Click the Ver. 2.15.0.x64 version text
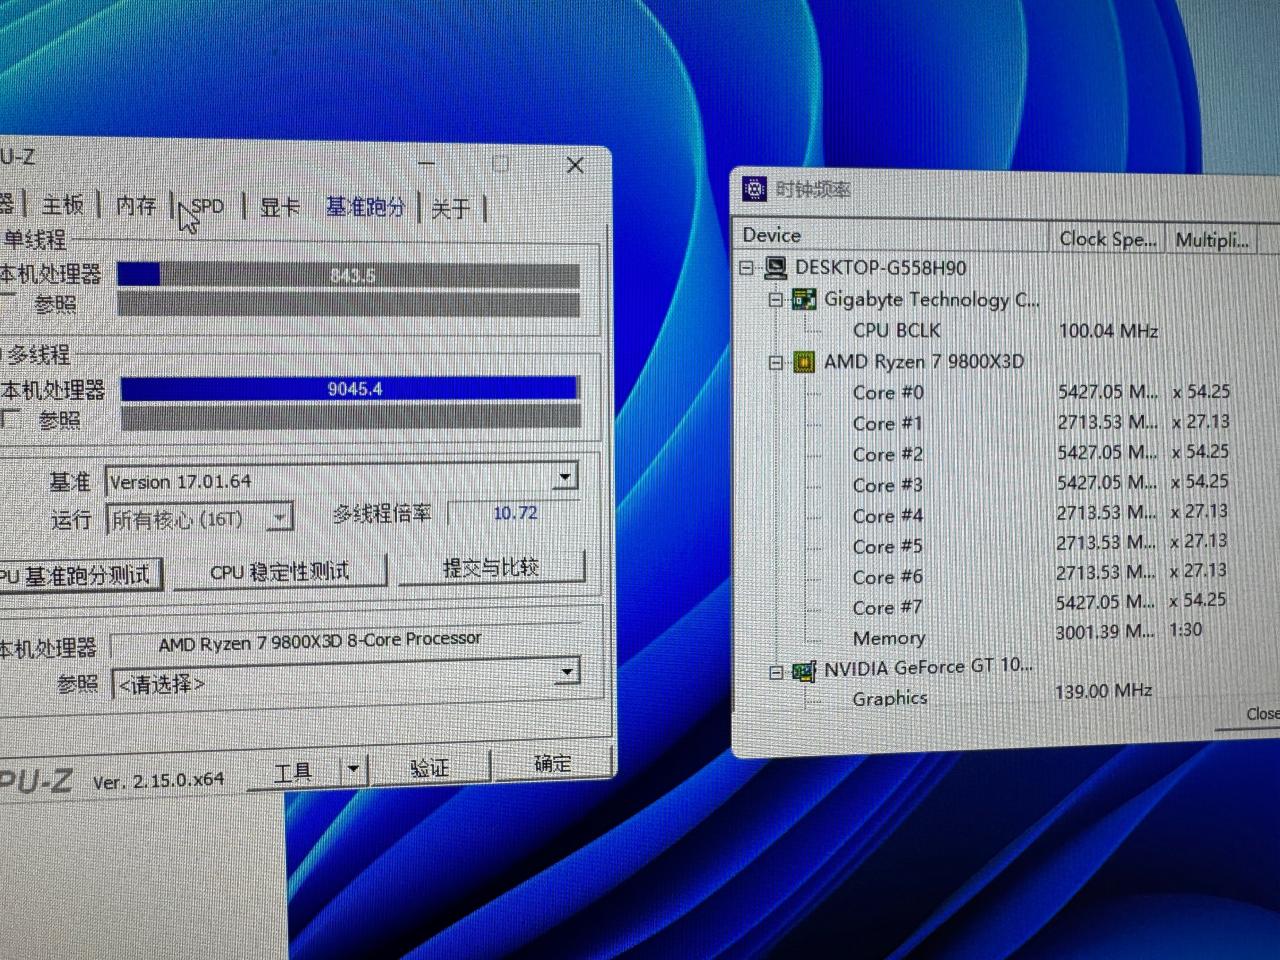The width and height of the screenshot is (1280, 960). [158, 781]
